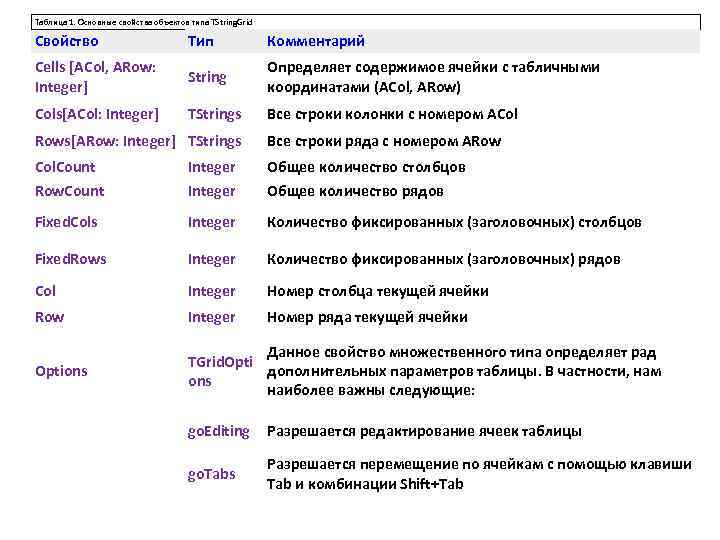Click 'Integer' type in the FixedCols row
This screenshot has height=540, width=720.
tap(211, 222)
